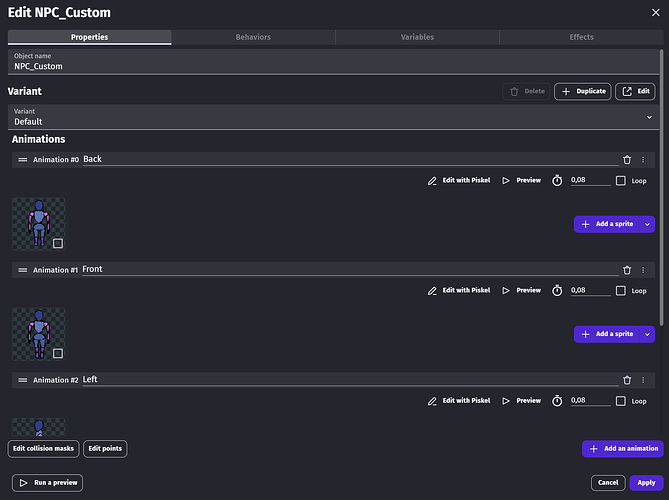Click frame duration field of Left animation
Viewport: 669px width, 500px height.
tap(590, 401)
